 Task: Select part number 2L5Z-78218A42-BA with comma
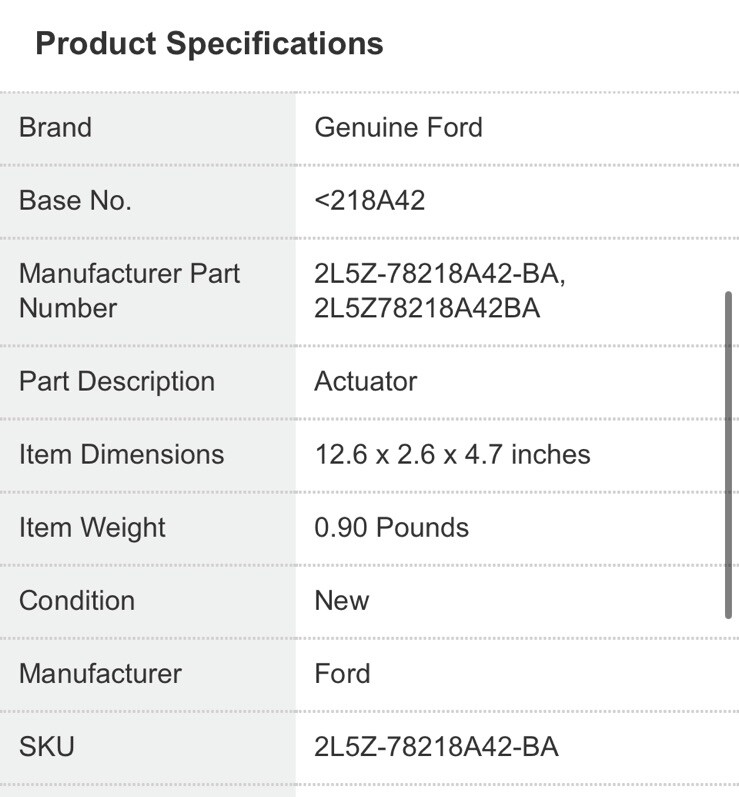pos(440,274)
